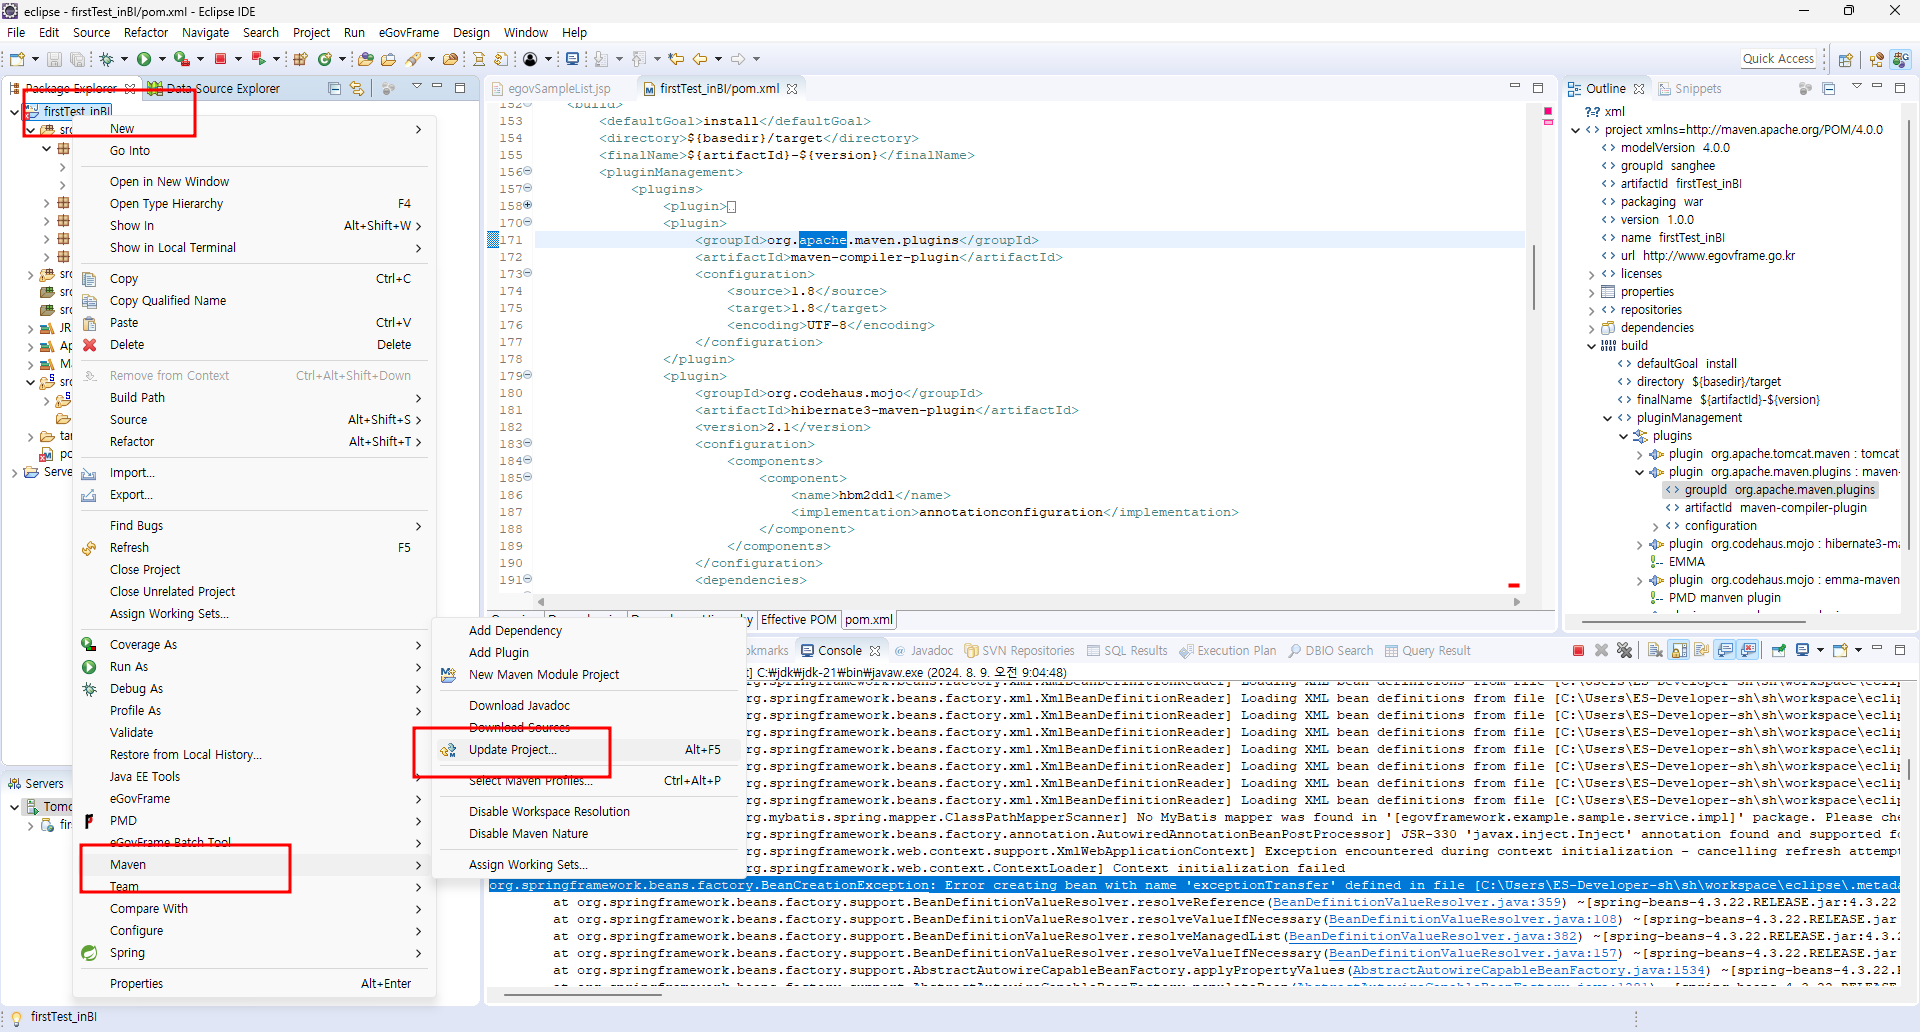Click the Open Perspective icon
This screenshot has width=1920, height=1032.
pyautogui.click(x=1845, y=59)
